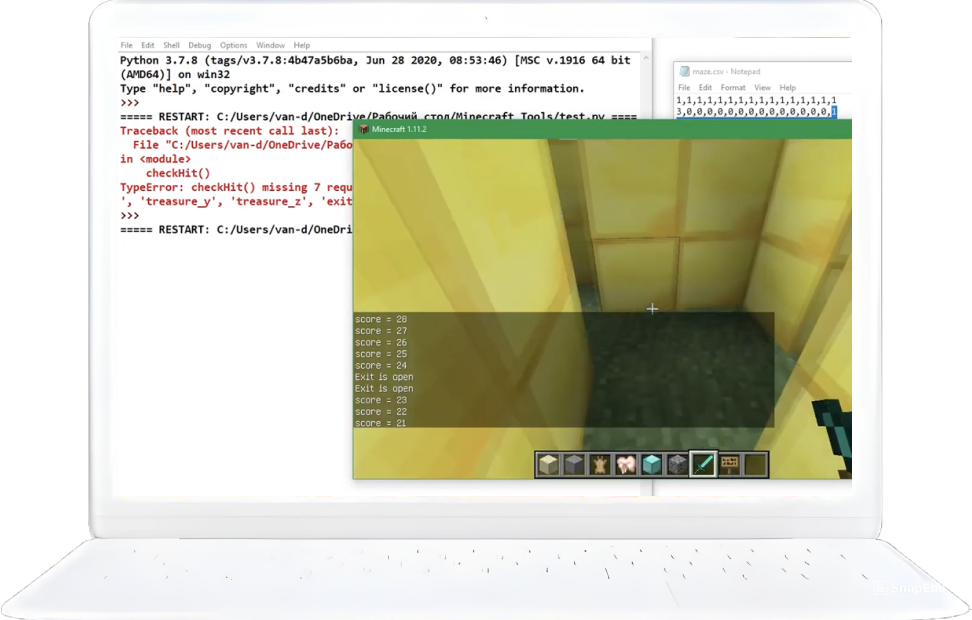Image resolution: width=972 pixels, height=620 pixels.
Task: Click the 'score = 21' chat message
Action: click(x=381, y=423)
